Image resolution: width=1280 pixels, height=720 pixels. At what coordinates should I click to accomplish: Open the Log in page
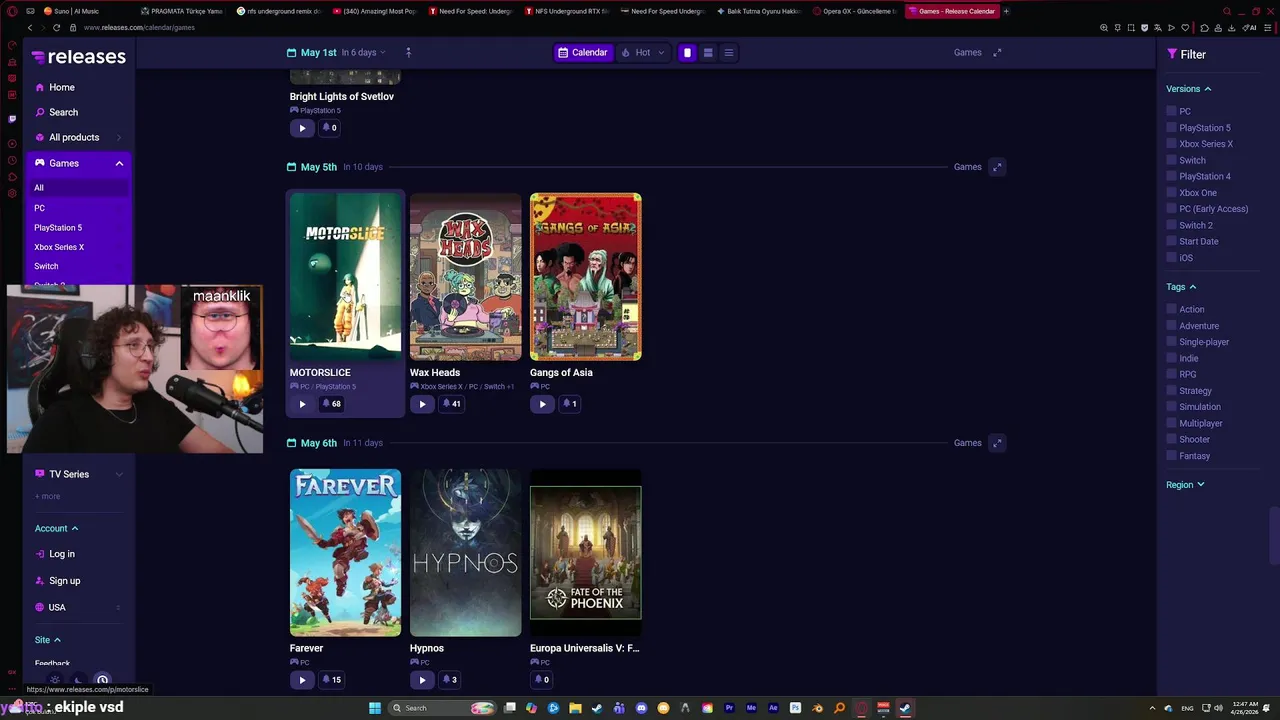tap(62, 554)
